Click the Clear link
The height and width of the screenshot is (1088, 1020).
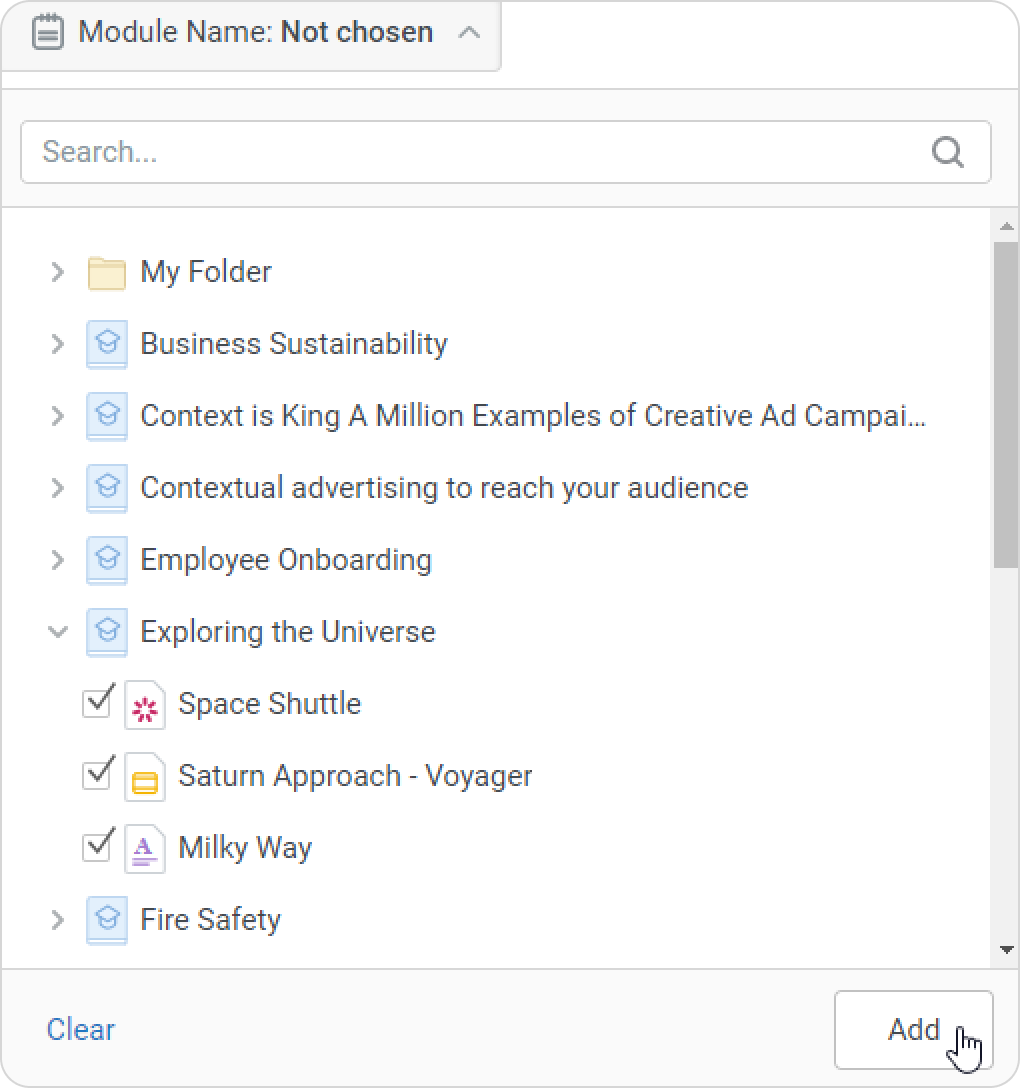tap(81, 1029)
